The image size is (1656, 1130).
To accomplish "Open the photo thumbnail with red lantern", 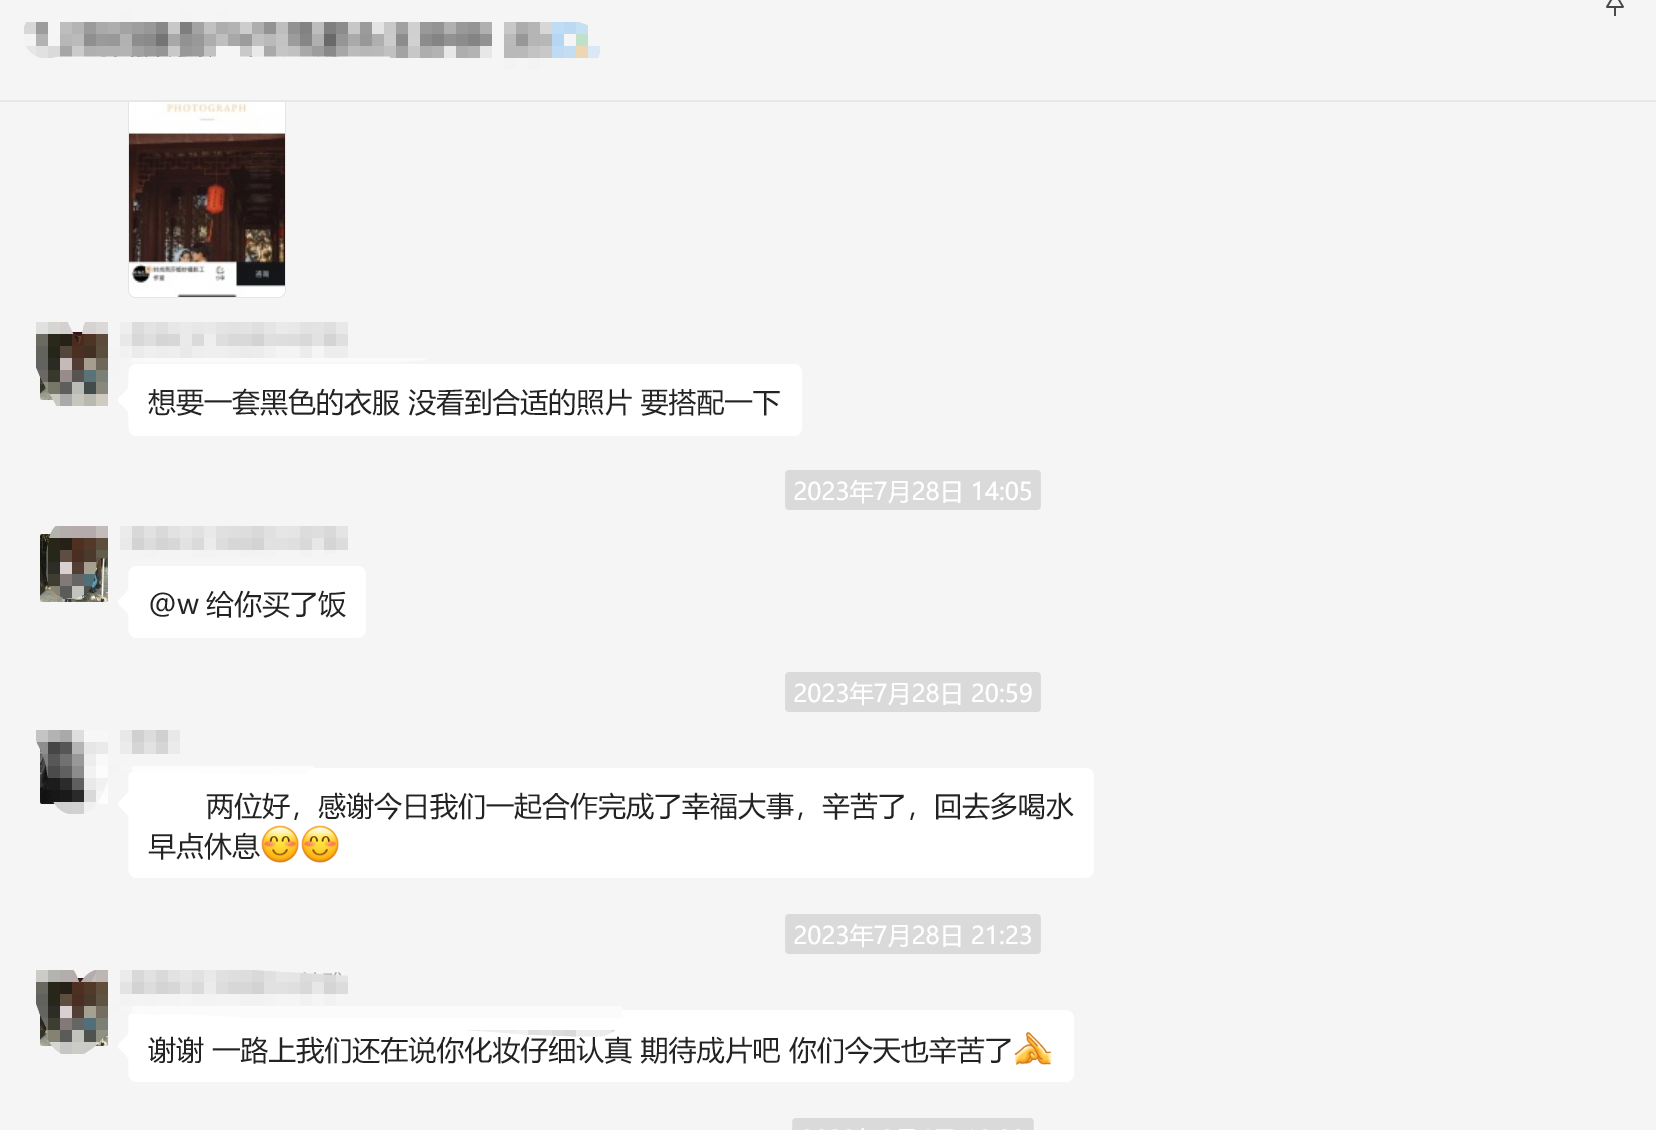I will pos(207,199).
